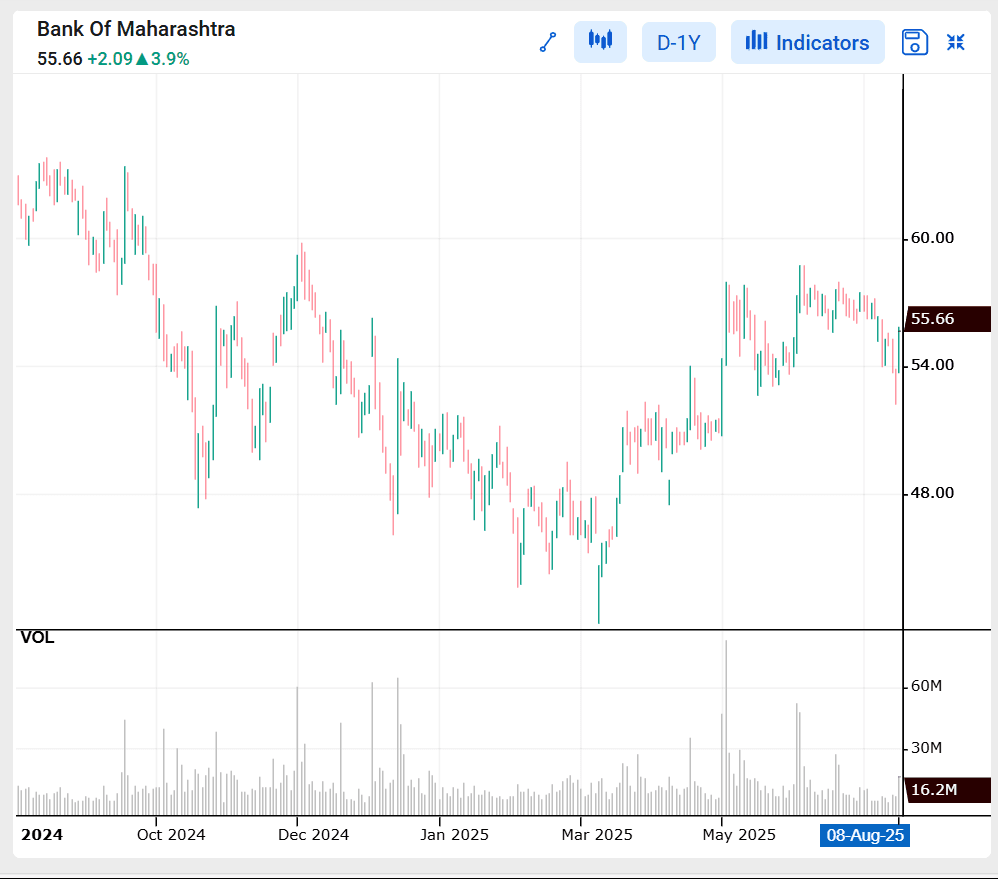Image resolution: width=998 pixels, height=879 pixels.
Task: Click the save chart floppy icon
Action: (x=915, y=42)
